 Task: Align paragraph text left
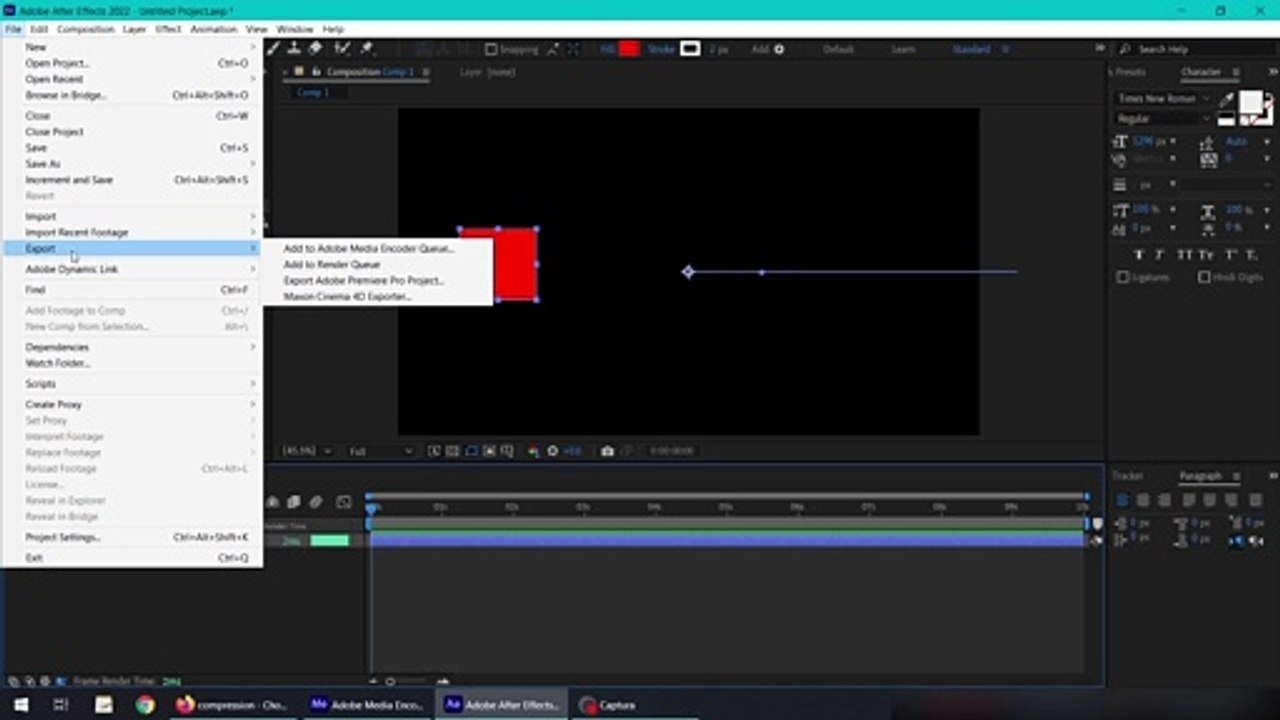point(1124,500)
